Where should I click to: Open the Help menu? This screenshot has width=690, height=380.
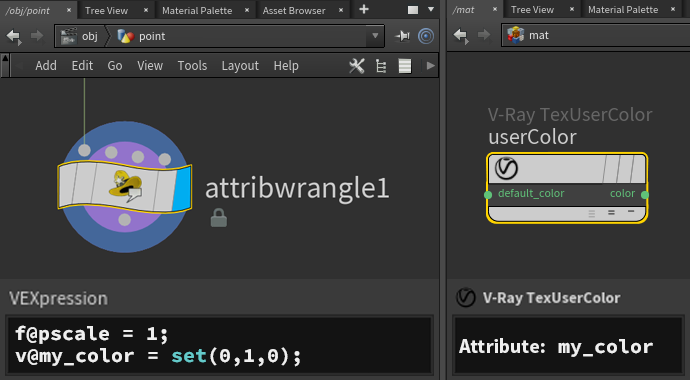point(286,66)
